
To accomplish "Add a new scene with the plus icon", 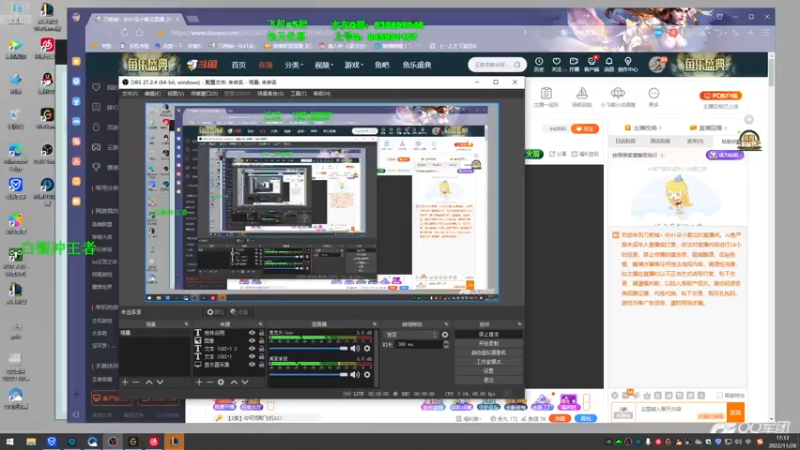I will [x=125, y=382].
